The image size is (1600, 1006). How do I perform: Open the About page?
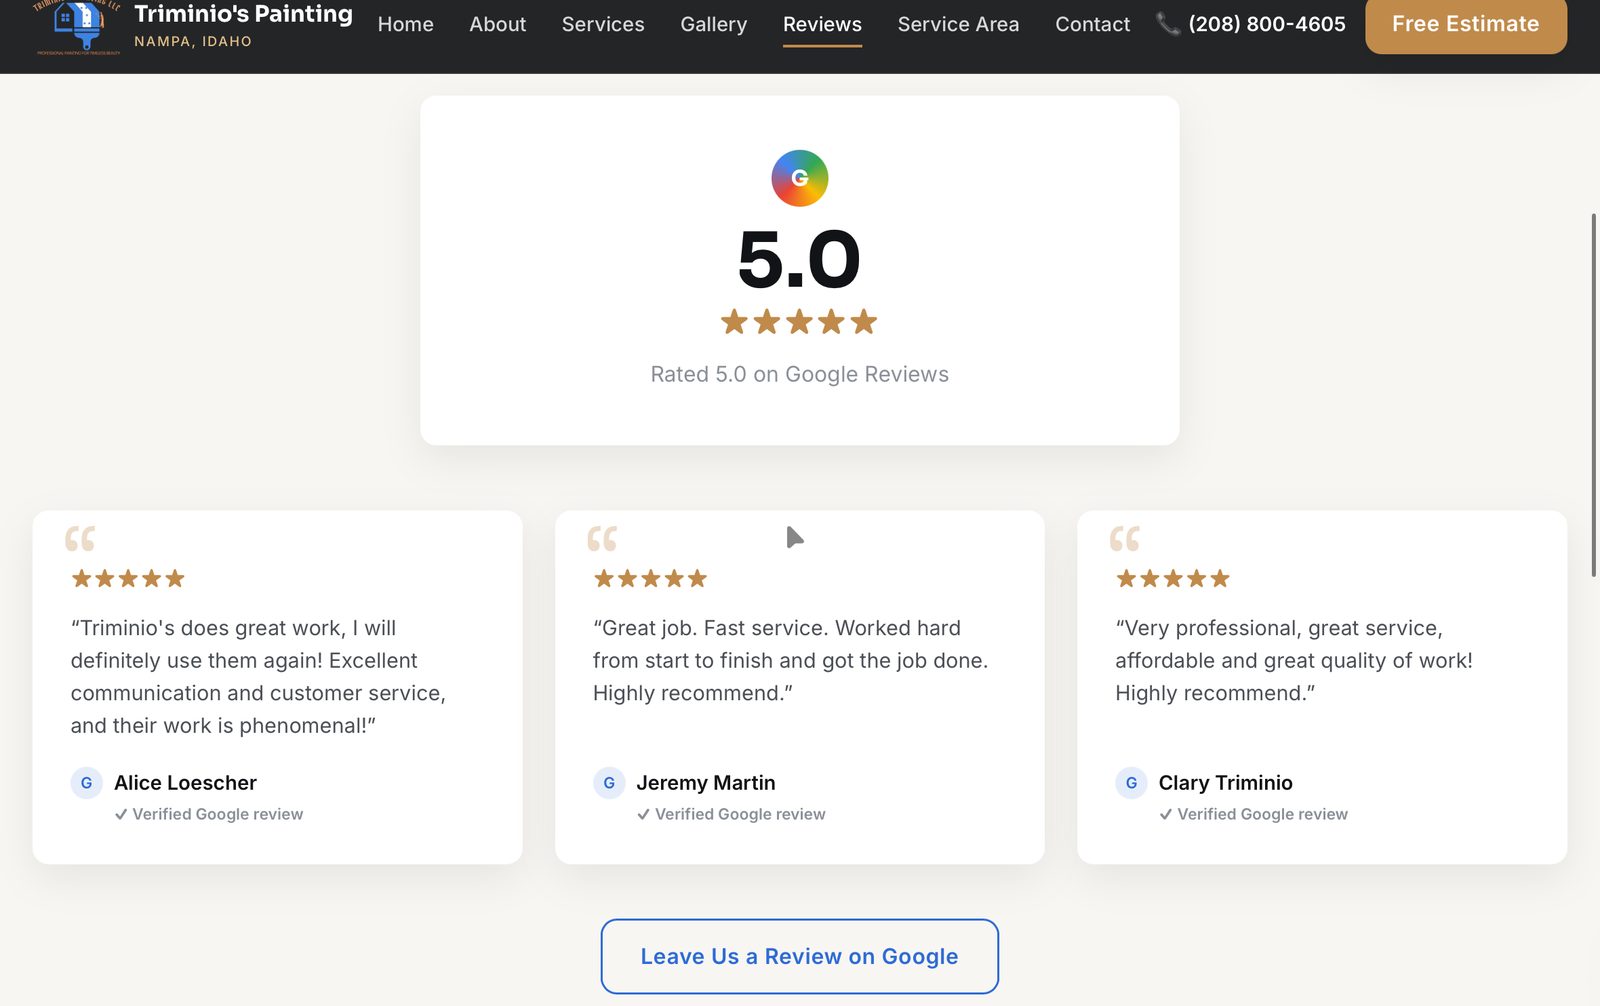(x=498, y=24)
